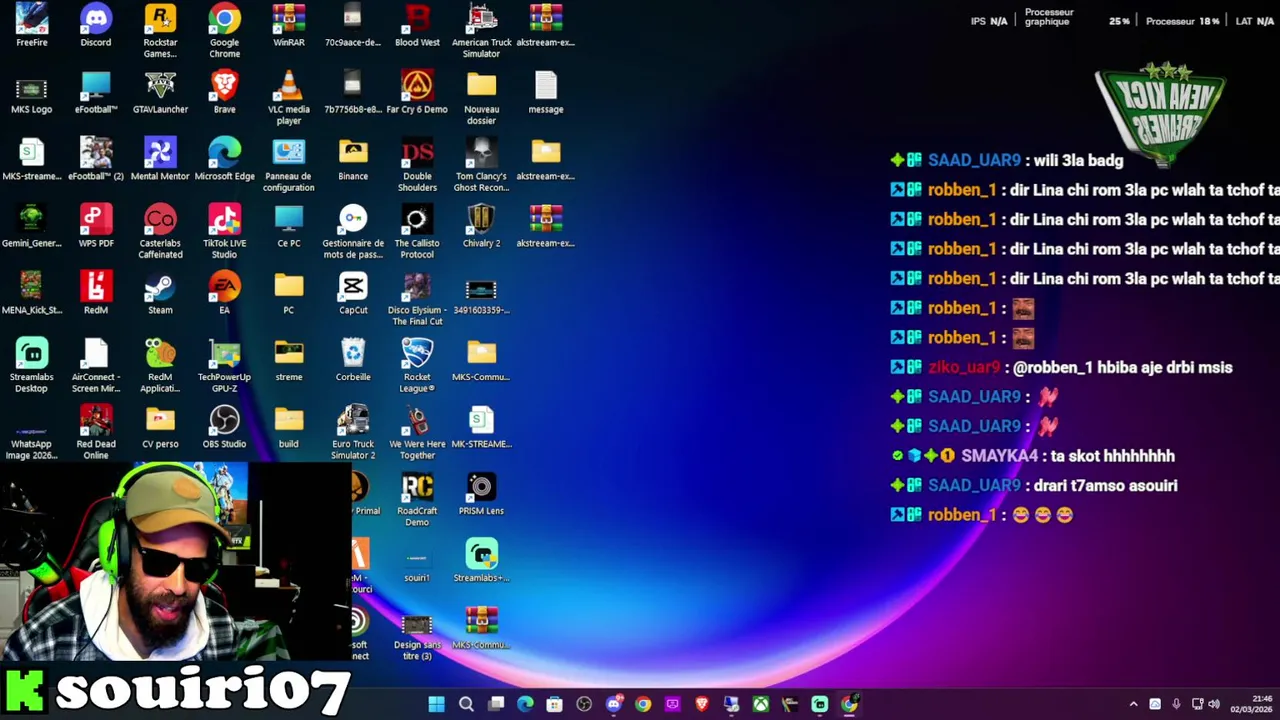The width and height of the screenshot is (1280, 720).
Task: Select the Binance folder
Action: (353, 160)
